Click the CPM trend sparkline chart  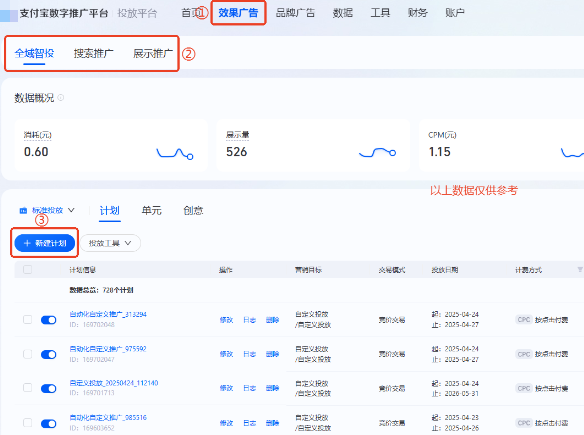tap(572, 153)
